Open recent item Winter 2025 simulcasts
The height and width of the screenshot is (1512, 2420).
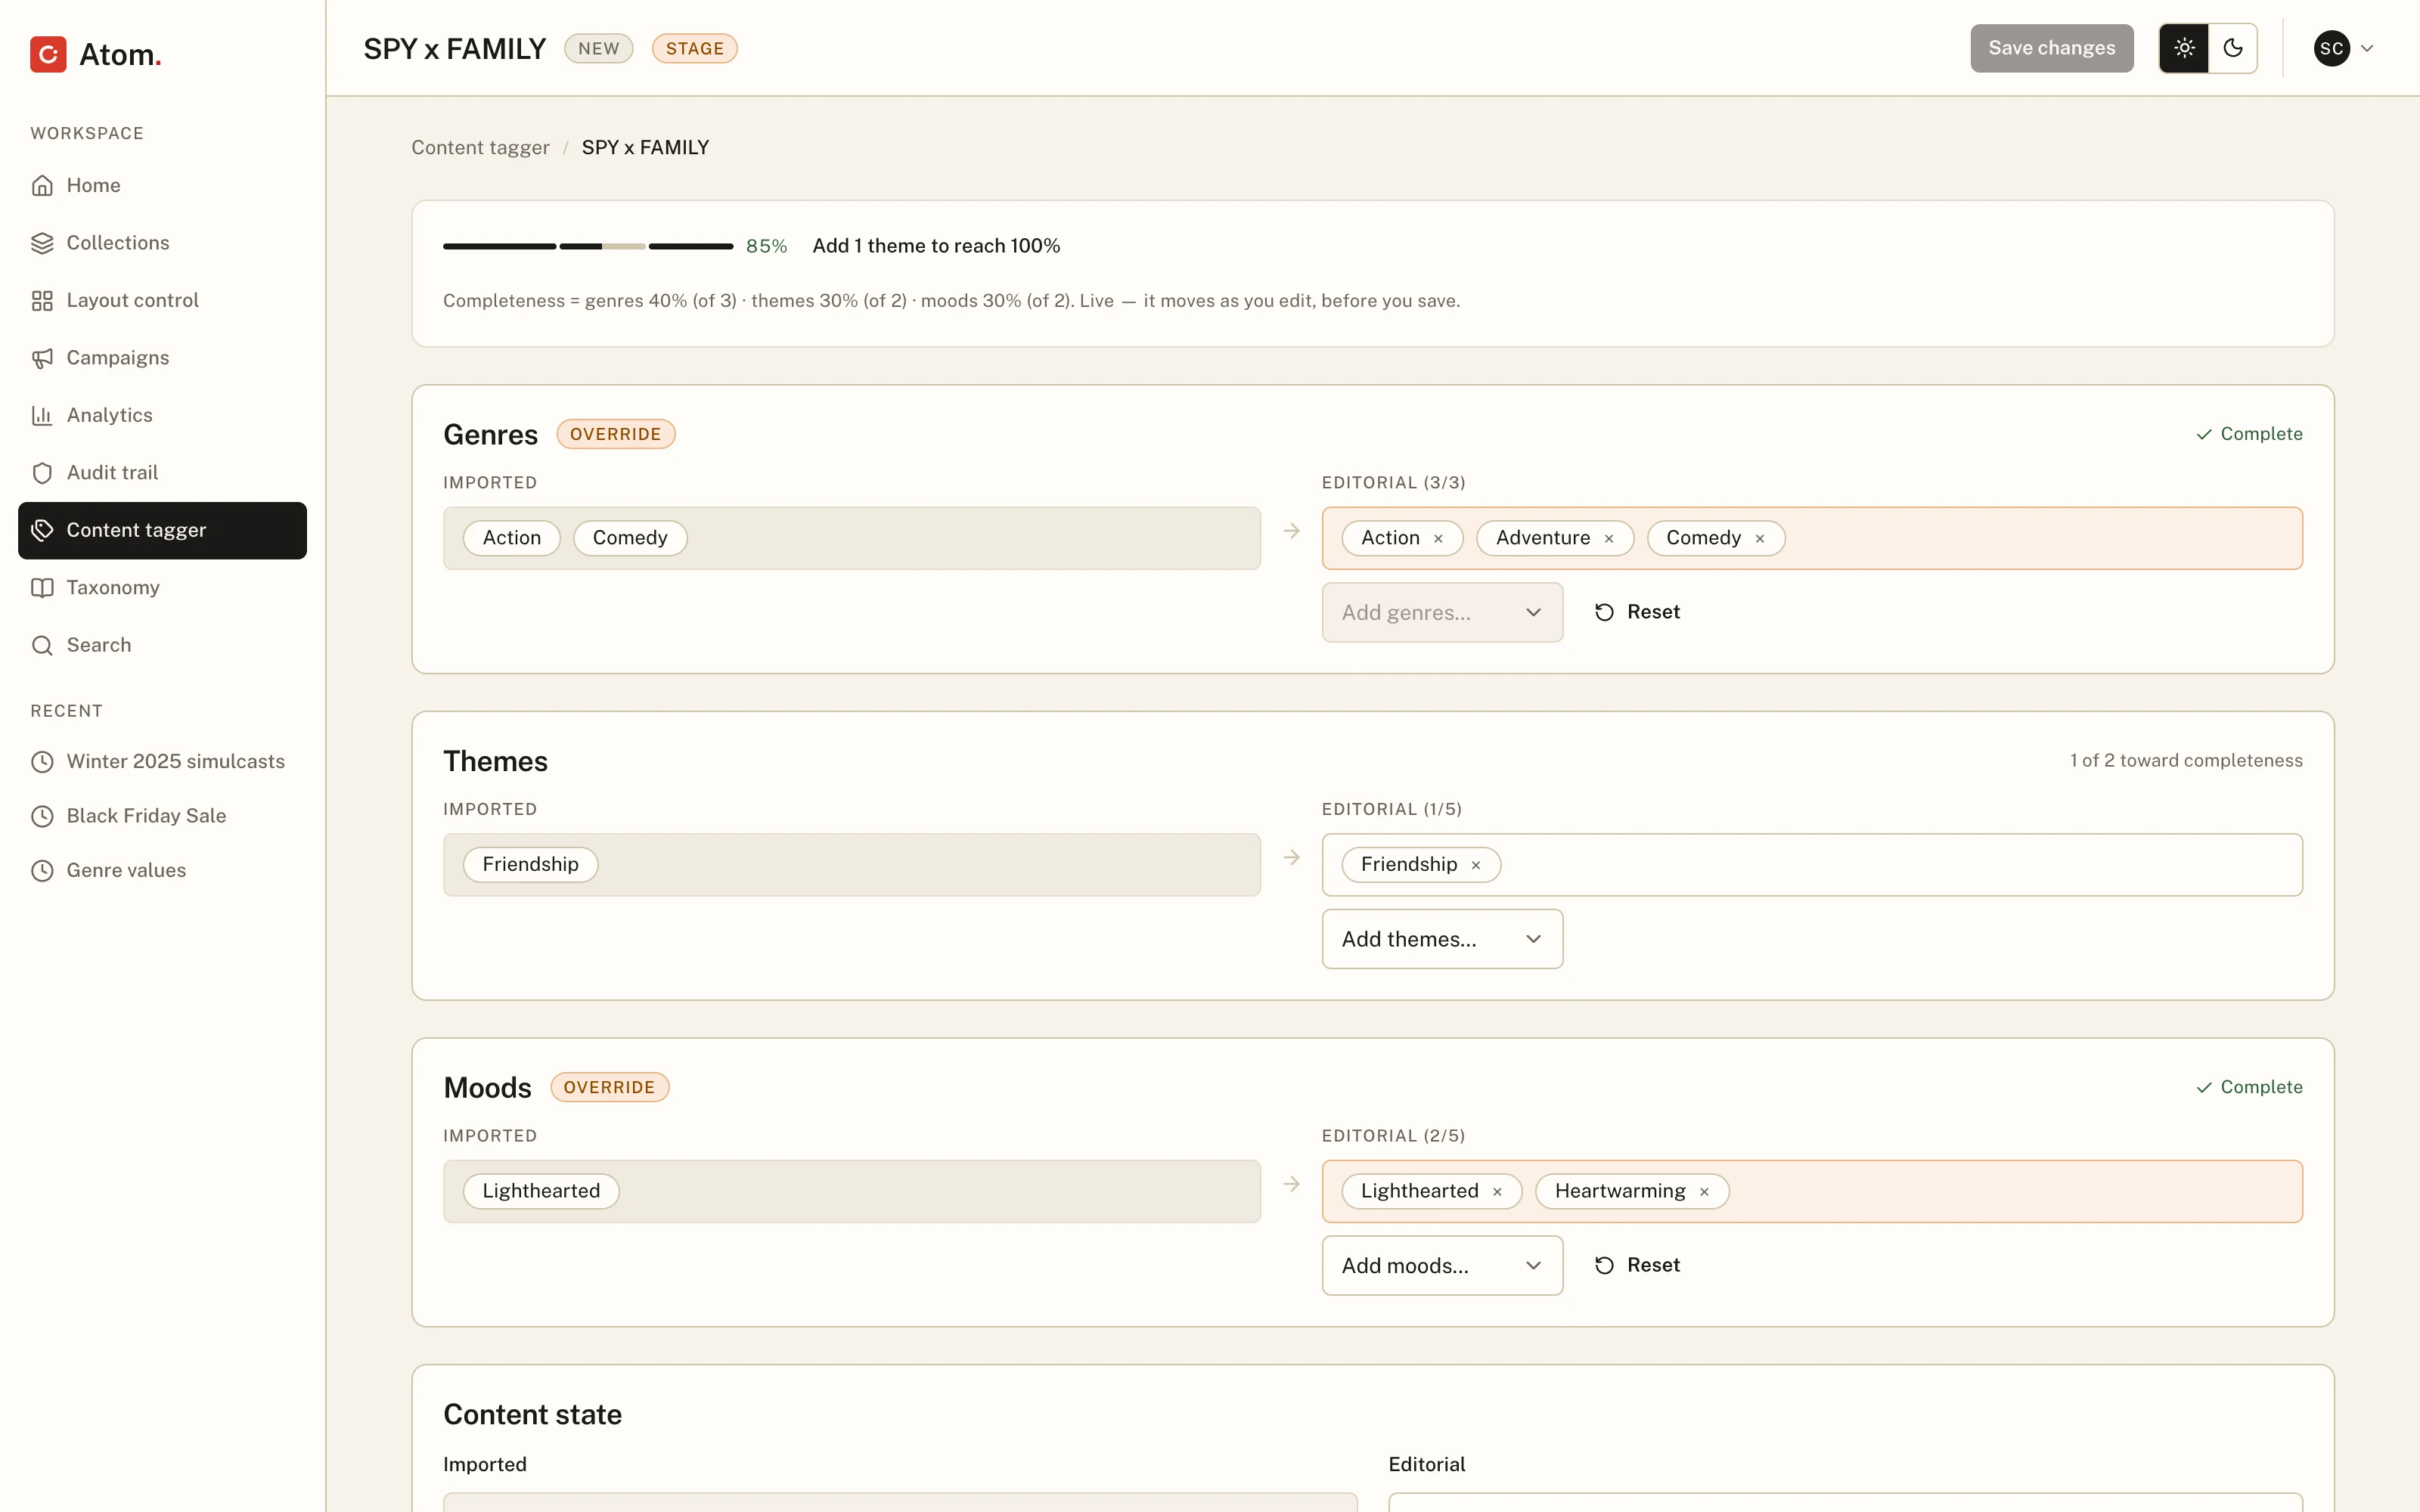coord(162,762)
